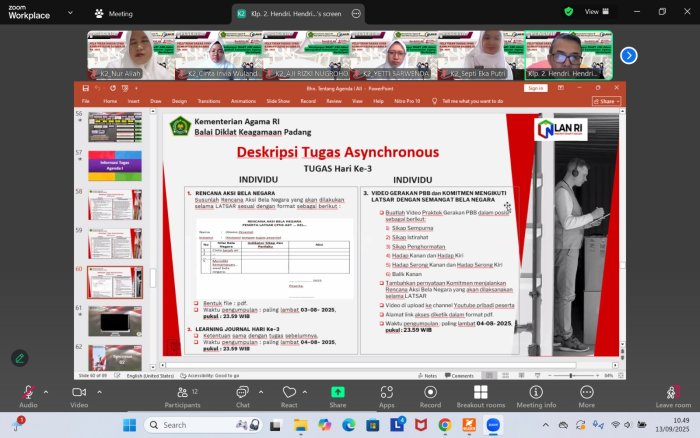
Task: Start recording with the Record button
Action: pyautogui.click(x=430, y=391)
